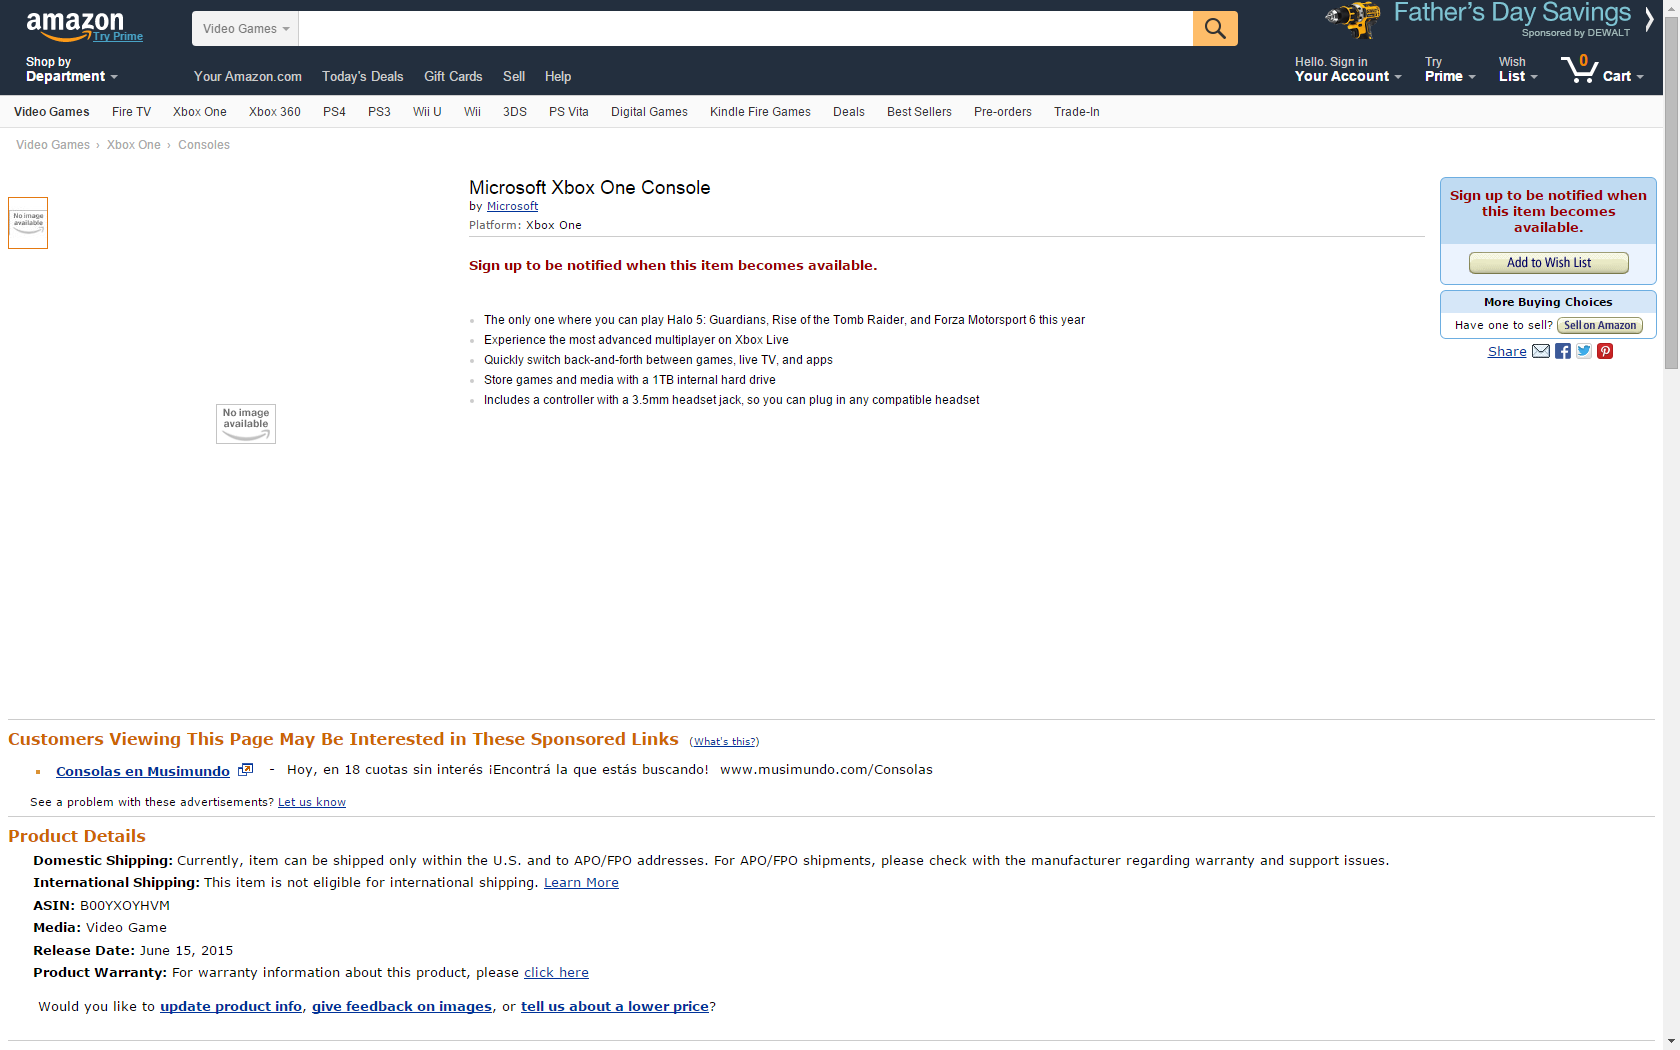Share the product on Pinterest

tap(1604, 351)
